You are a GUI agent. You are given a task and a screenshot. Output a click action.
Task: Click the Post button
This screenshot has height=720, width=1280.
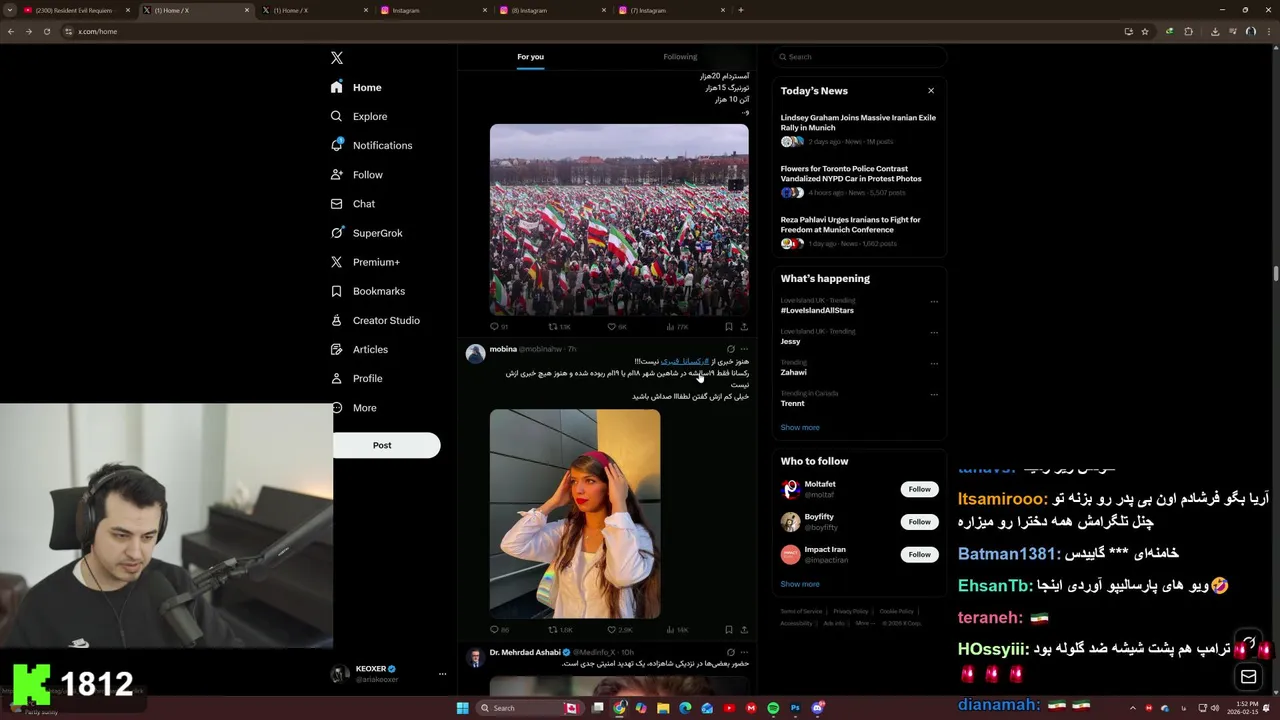386,445
